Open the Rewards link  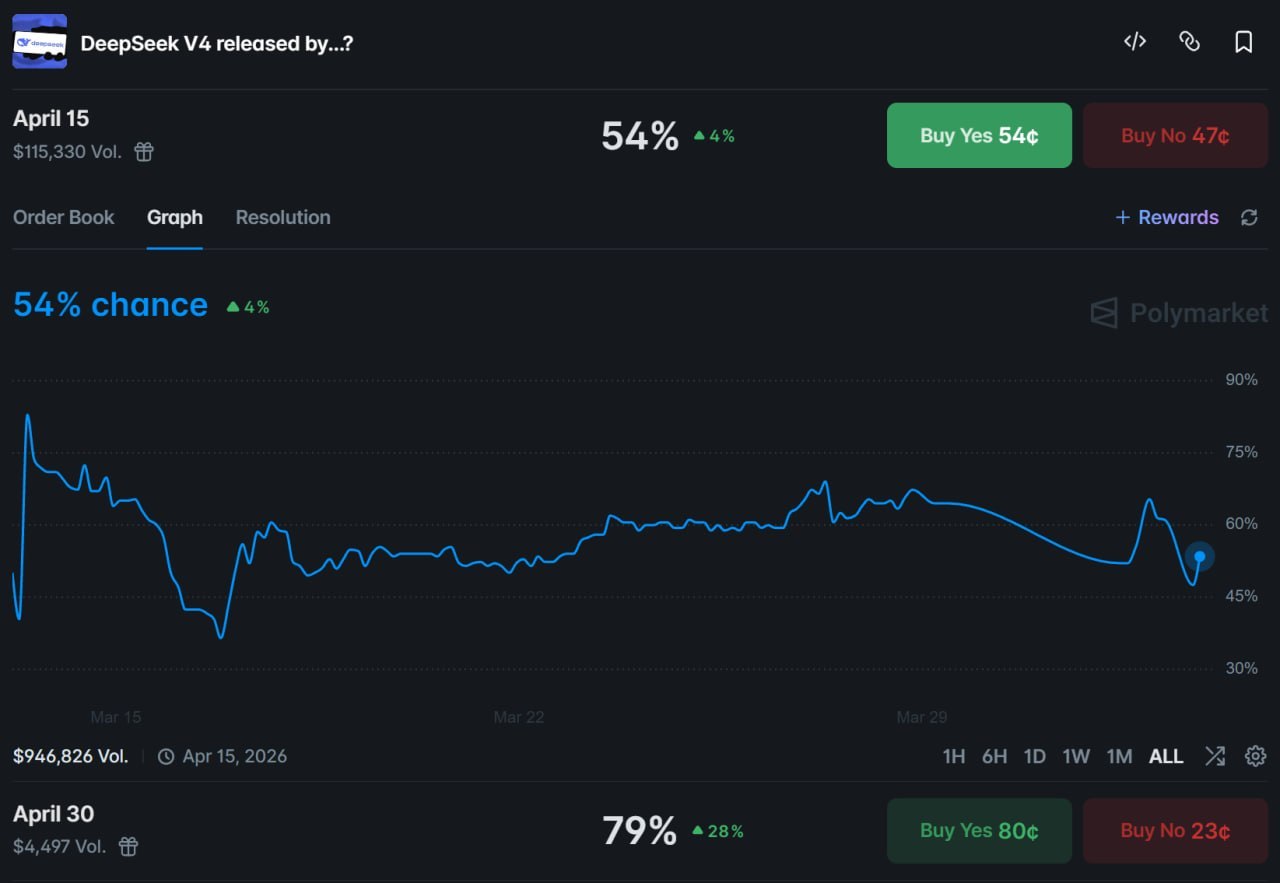(1167, 218)
